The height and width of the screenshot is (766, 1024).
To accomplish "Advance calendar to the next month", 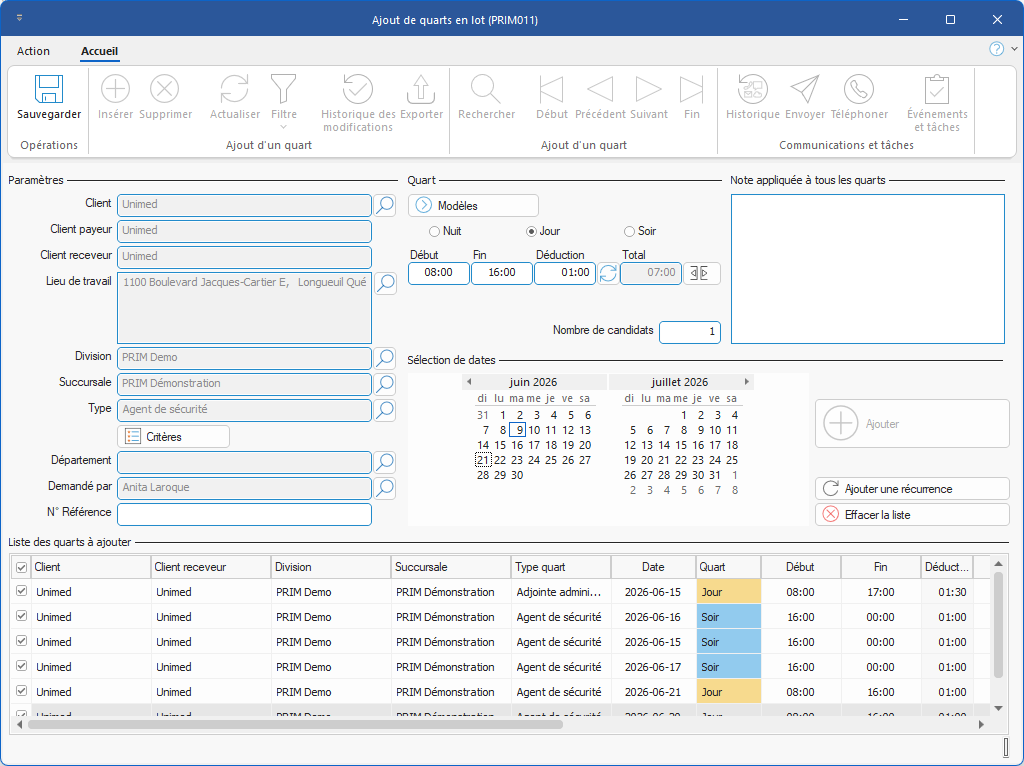I will (x=746, y=381).
